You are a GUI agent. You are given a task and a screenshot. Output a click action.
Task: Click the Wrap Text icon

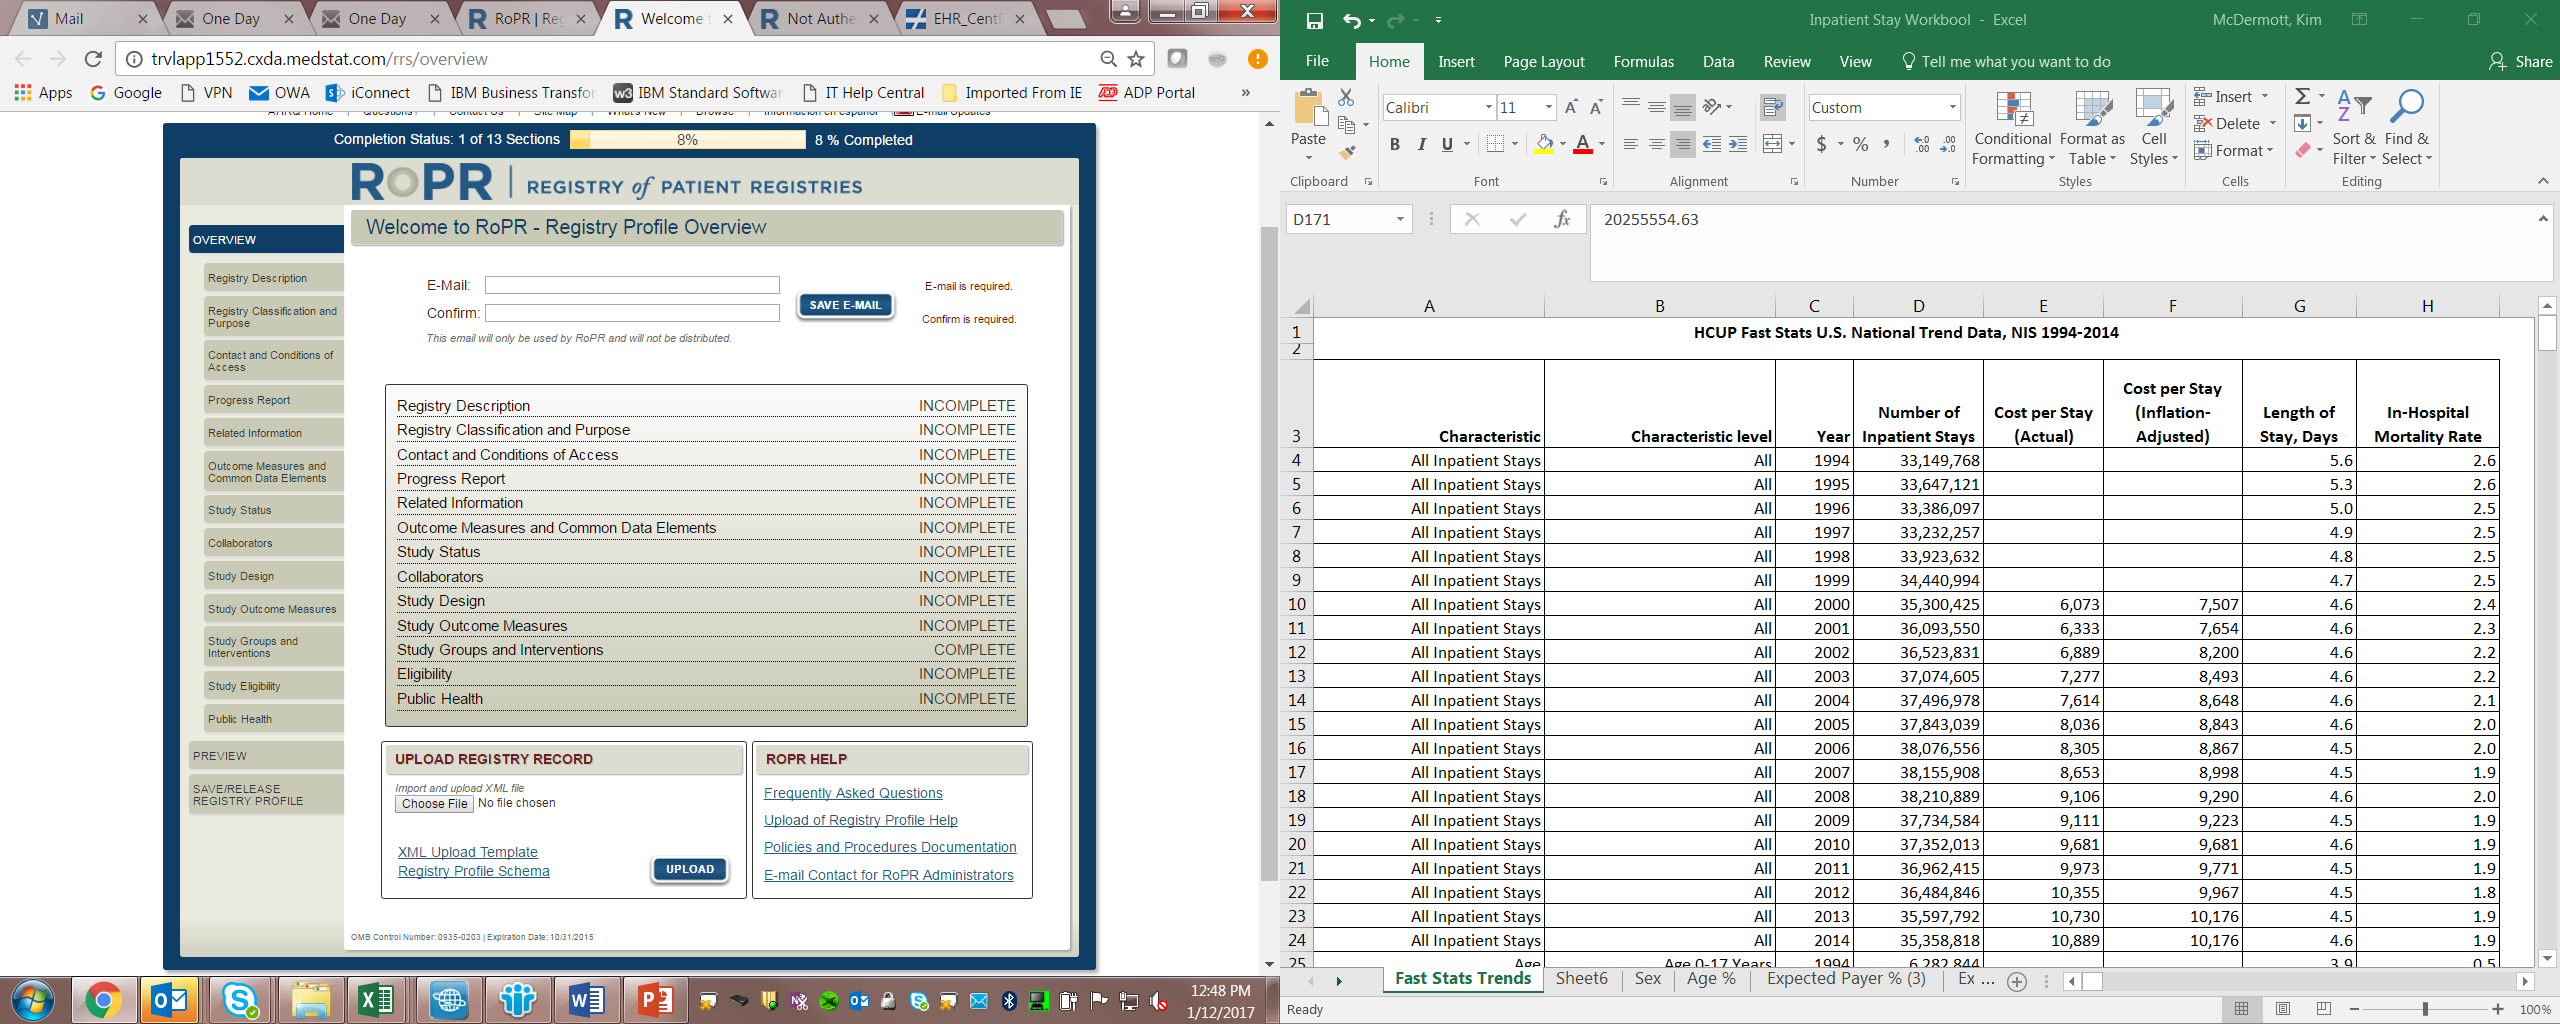[1773, 107]
